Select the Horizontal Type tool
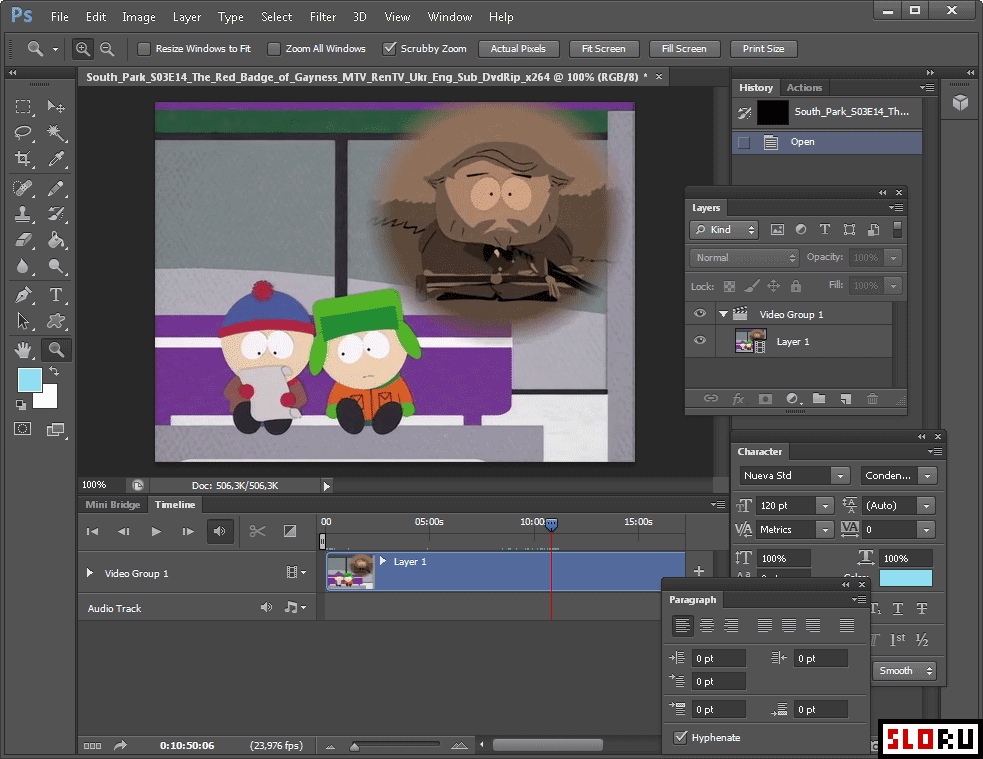The image size is (983, 759). pos(56,295)
